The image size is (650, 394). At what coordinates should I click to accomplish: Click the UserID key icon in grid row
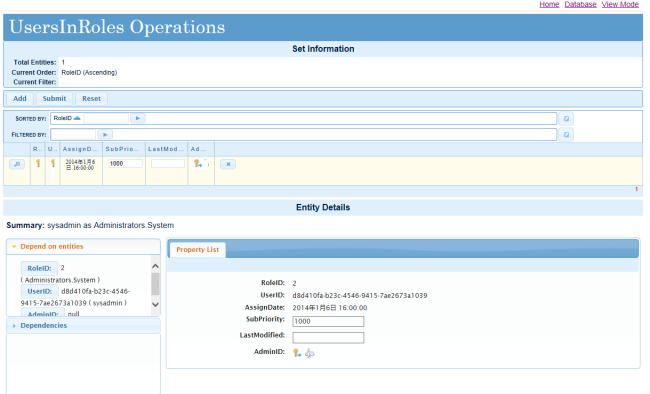[53, 163]
